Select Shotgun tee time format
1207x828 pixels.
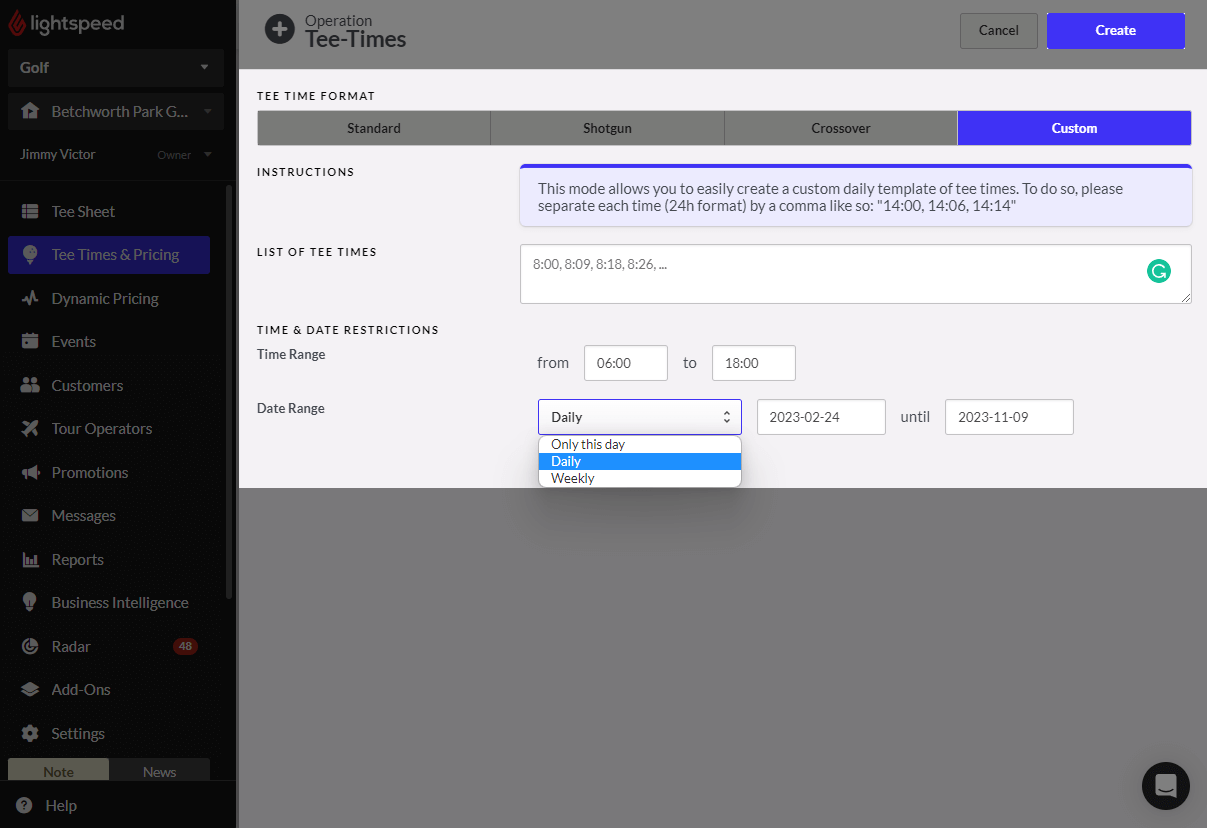pos(607,128)
